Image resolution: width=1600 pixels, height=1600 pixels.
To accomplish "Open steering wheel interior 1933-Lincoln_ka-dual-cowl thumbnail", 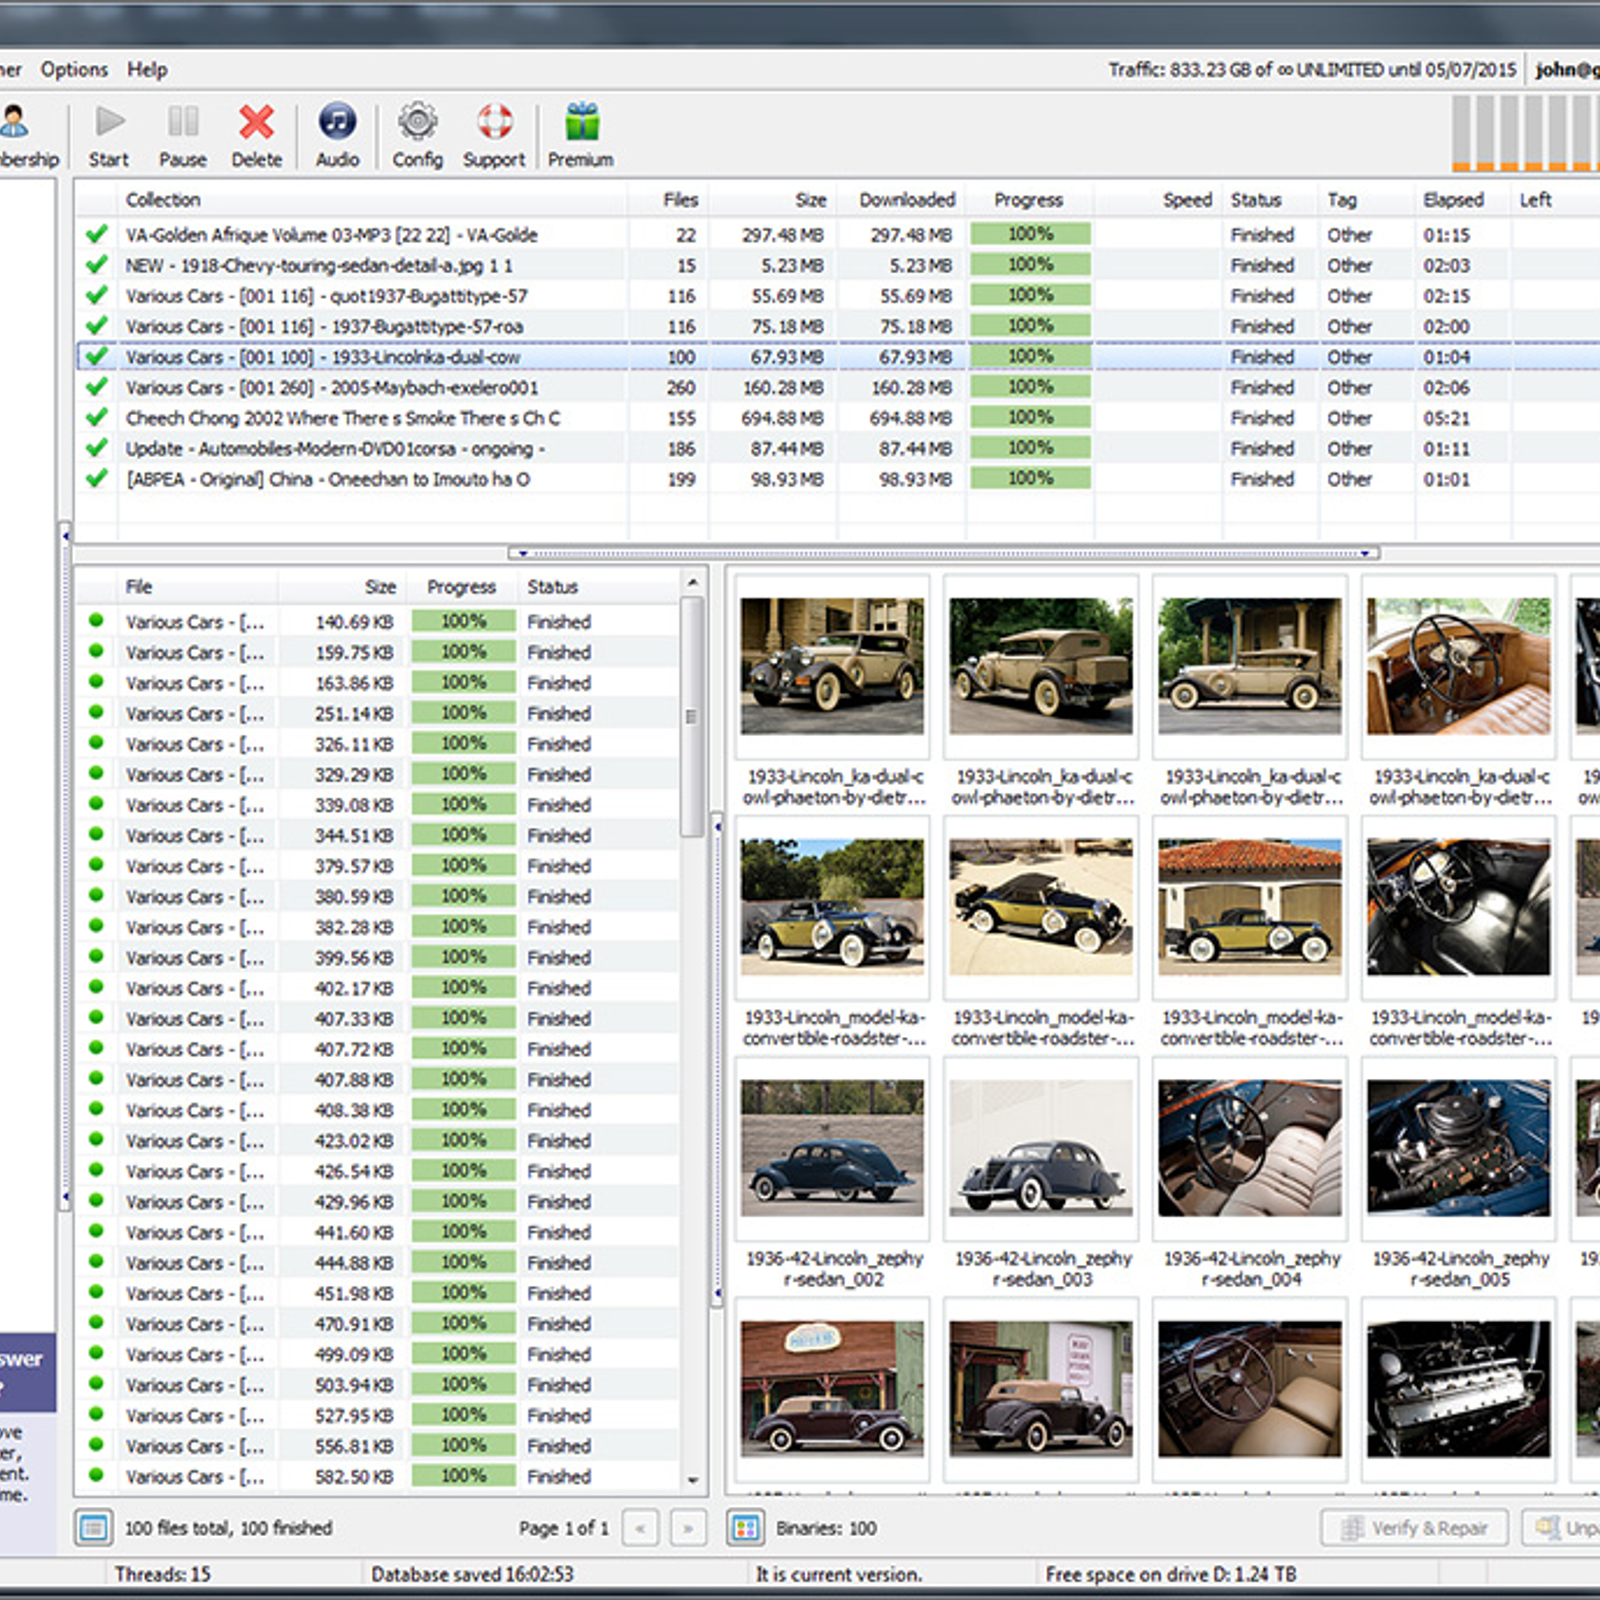I will click(1459, 667).
